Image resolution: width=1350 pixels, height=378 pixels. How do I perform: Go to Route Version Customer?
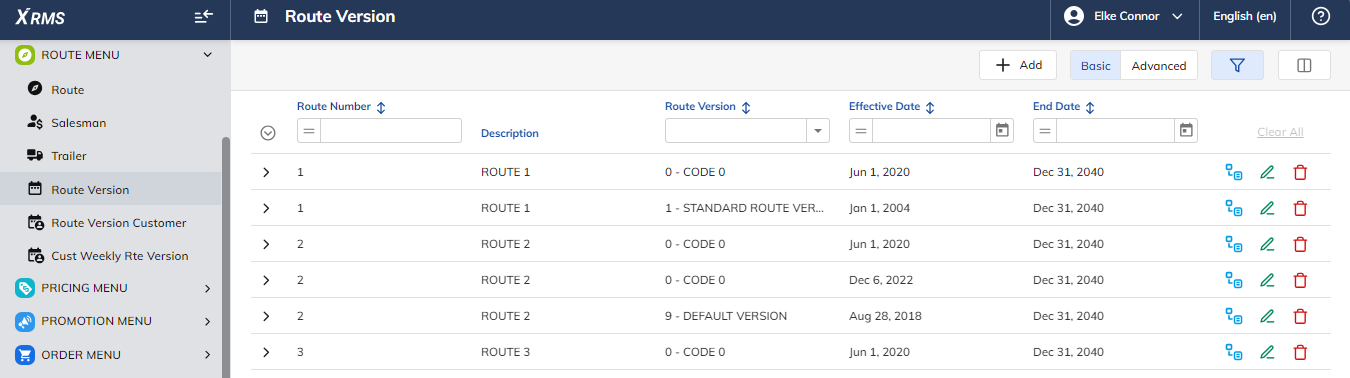(118, 223)
